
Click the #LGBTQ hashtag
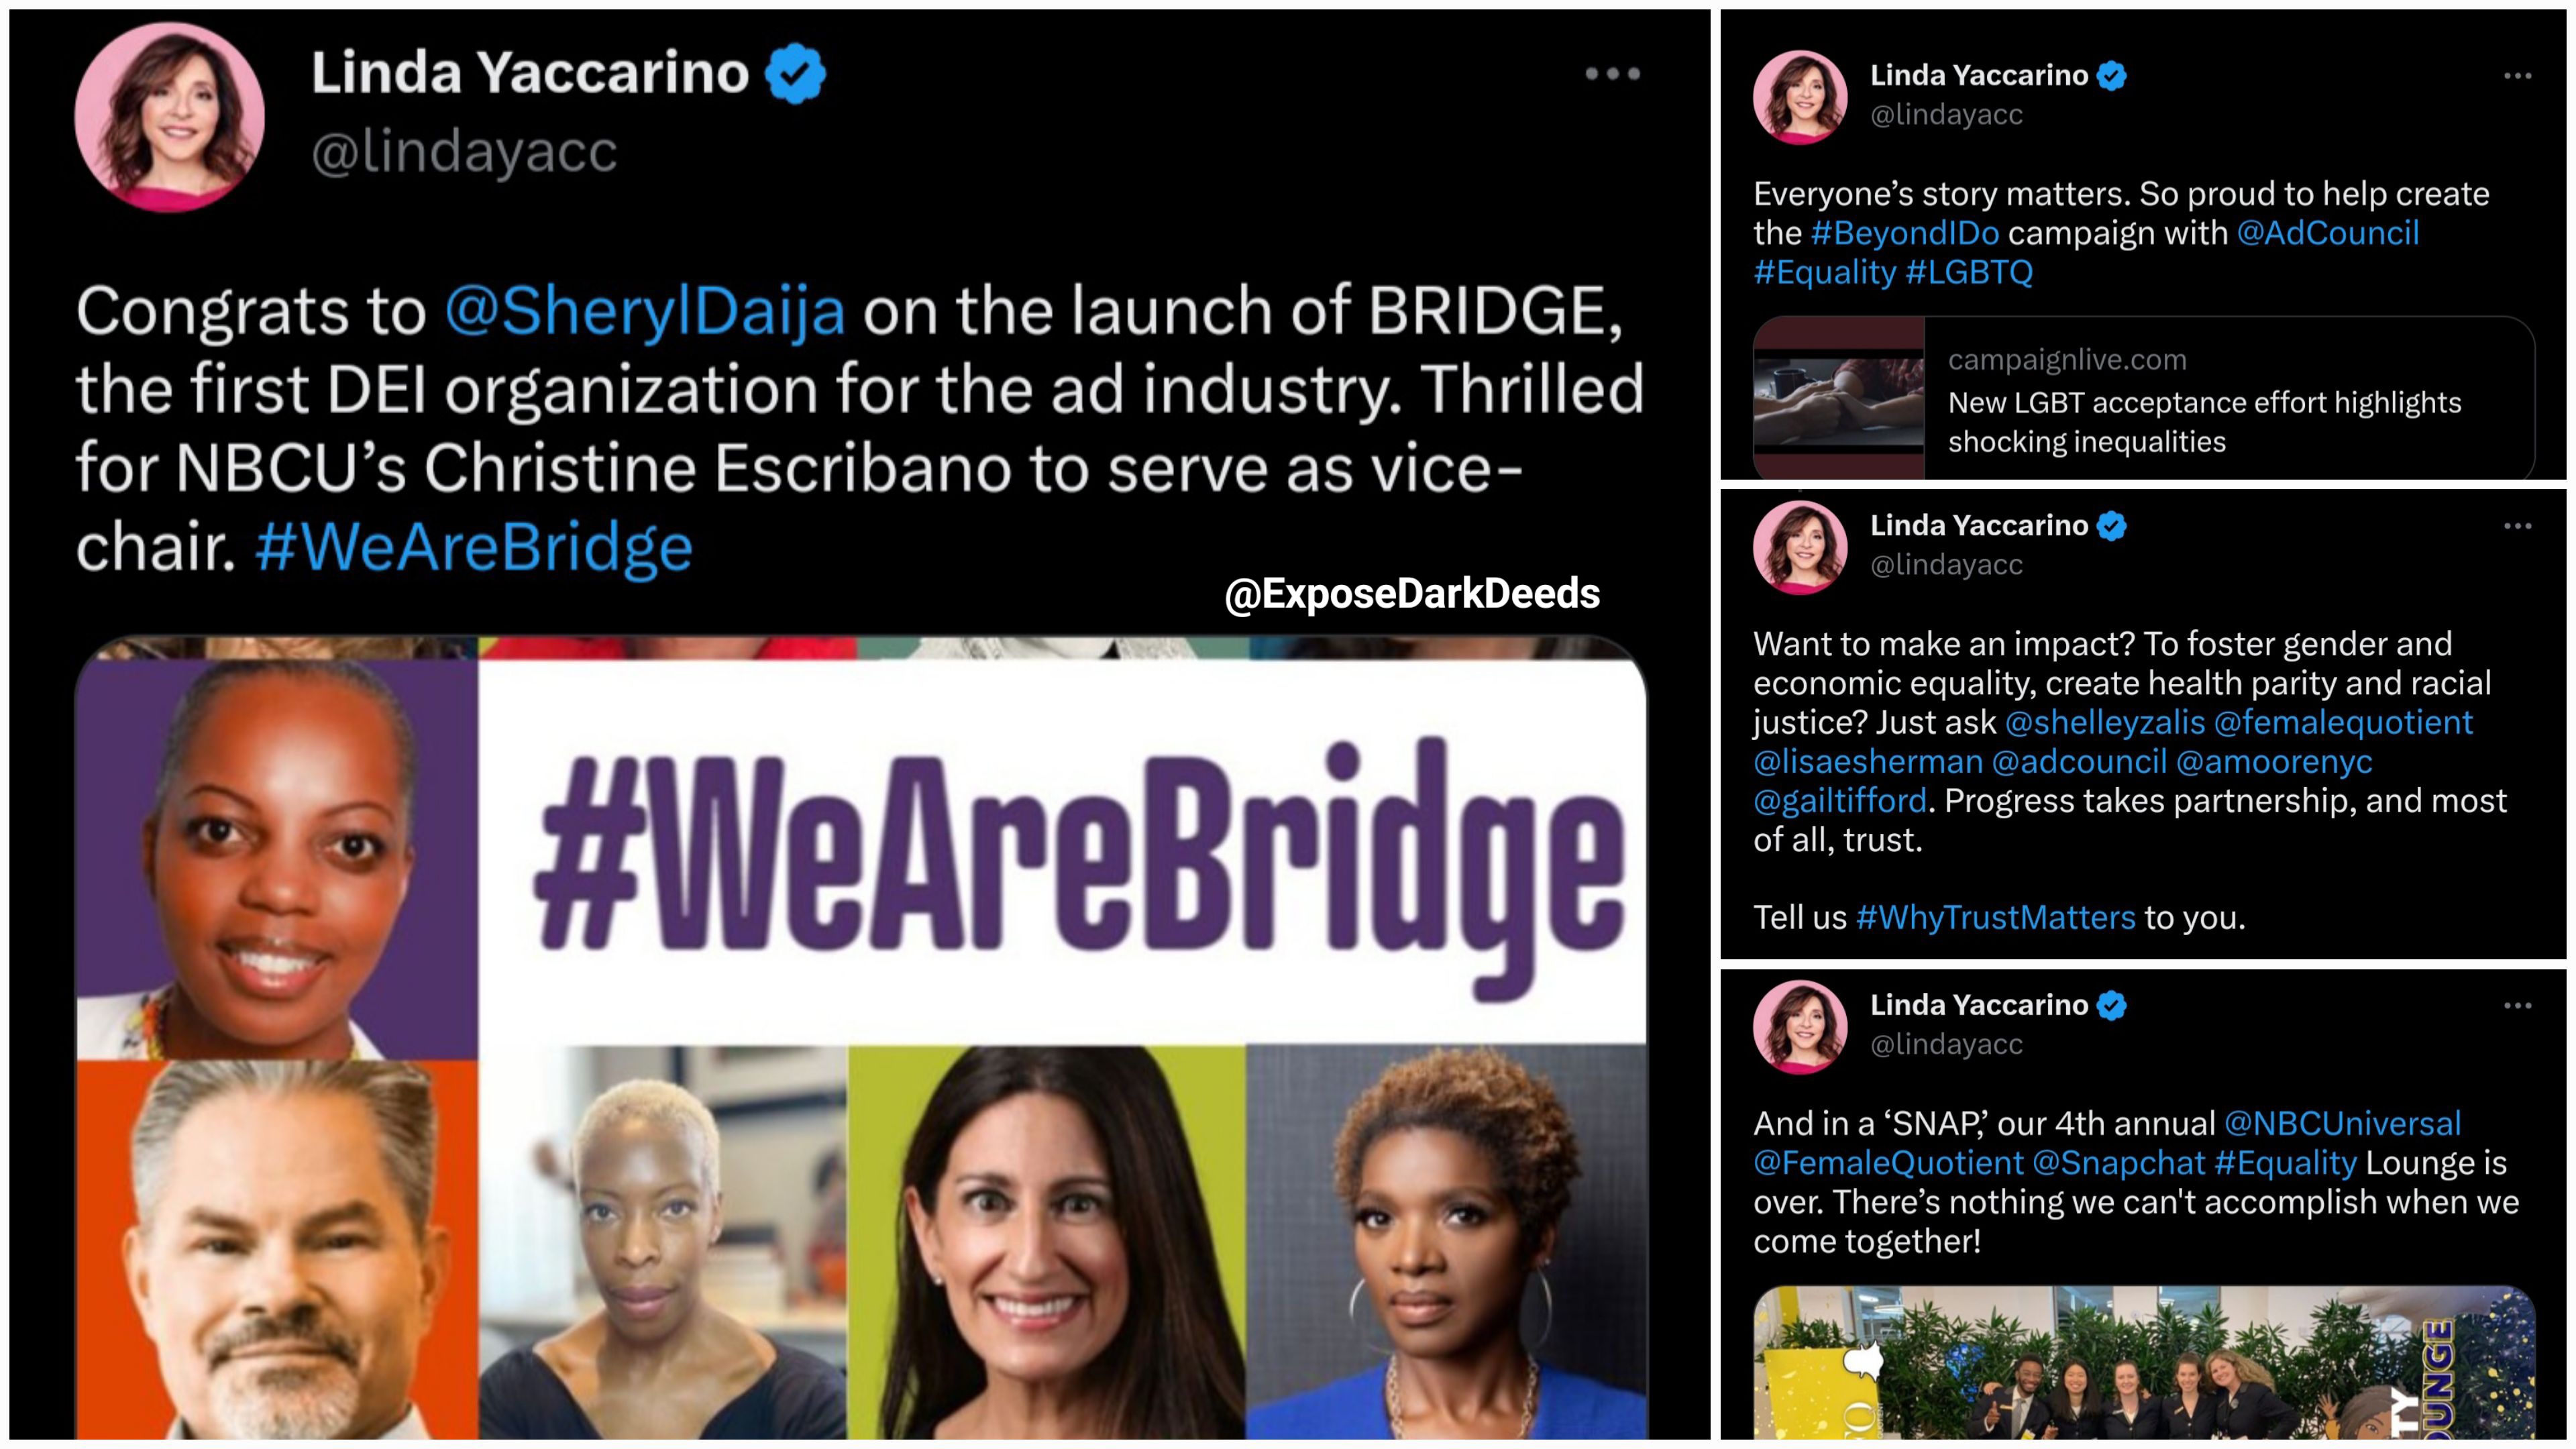pos(1969,272)
